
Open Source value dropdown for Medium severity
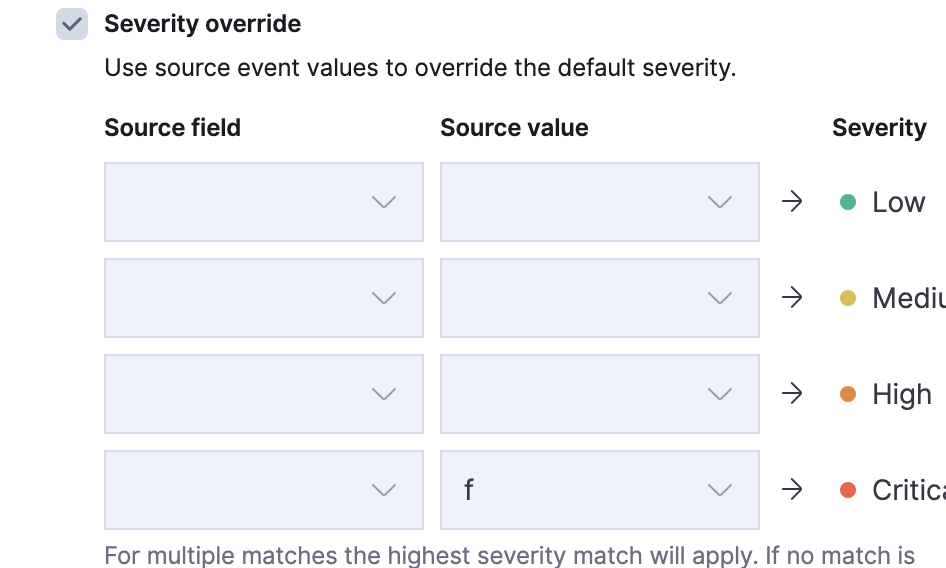(599, 298)
